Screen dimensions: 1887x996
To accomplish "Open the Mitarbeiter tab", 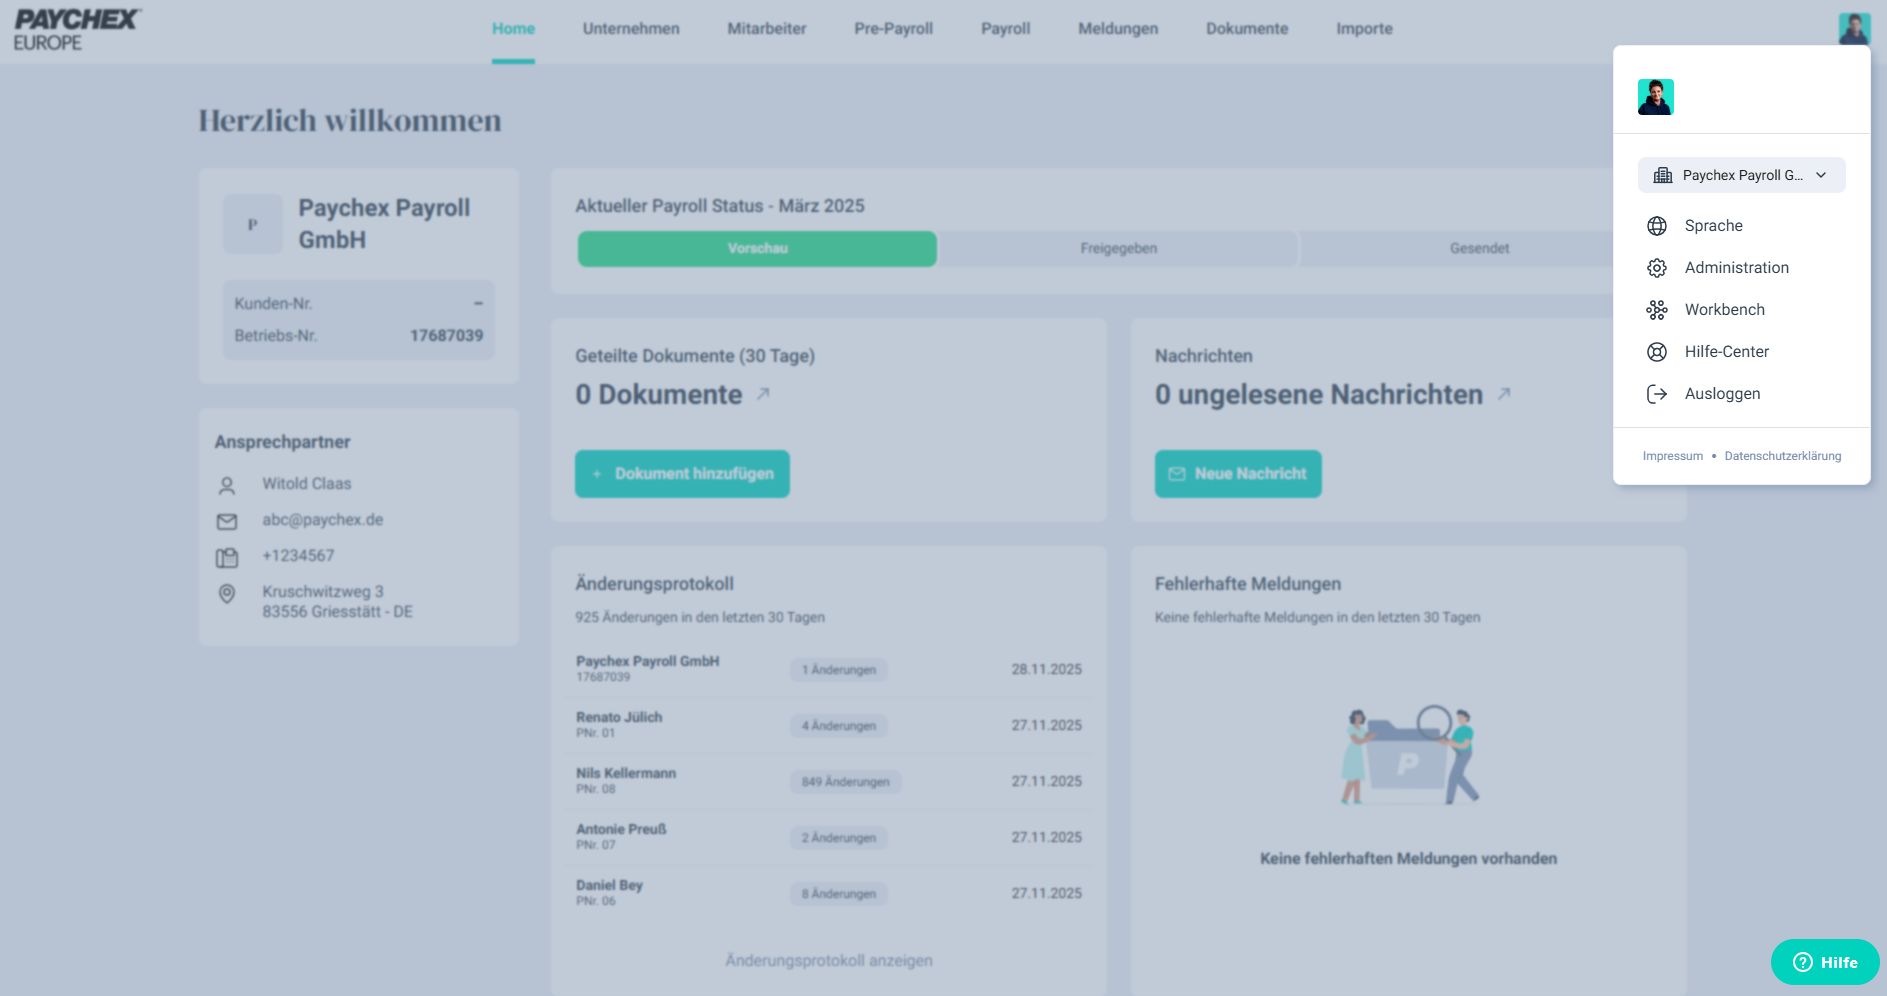I will [766, 29].
